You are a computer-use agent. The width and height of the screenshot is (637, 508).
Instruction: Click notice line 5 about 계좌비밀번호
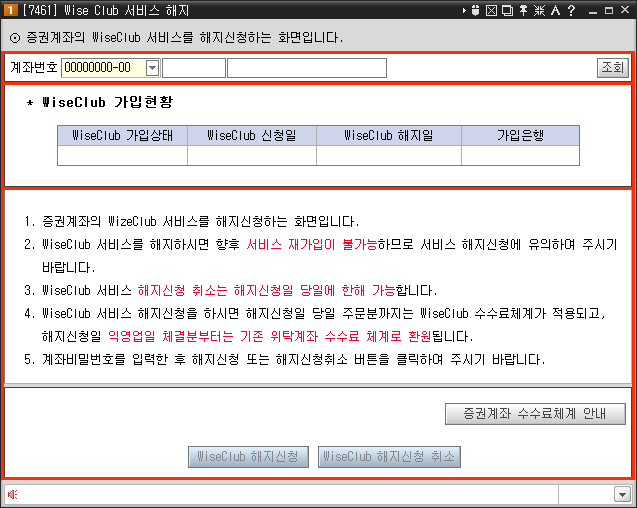point(284,360)
